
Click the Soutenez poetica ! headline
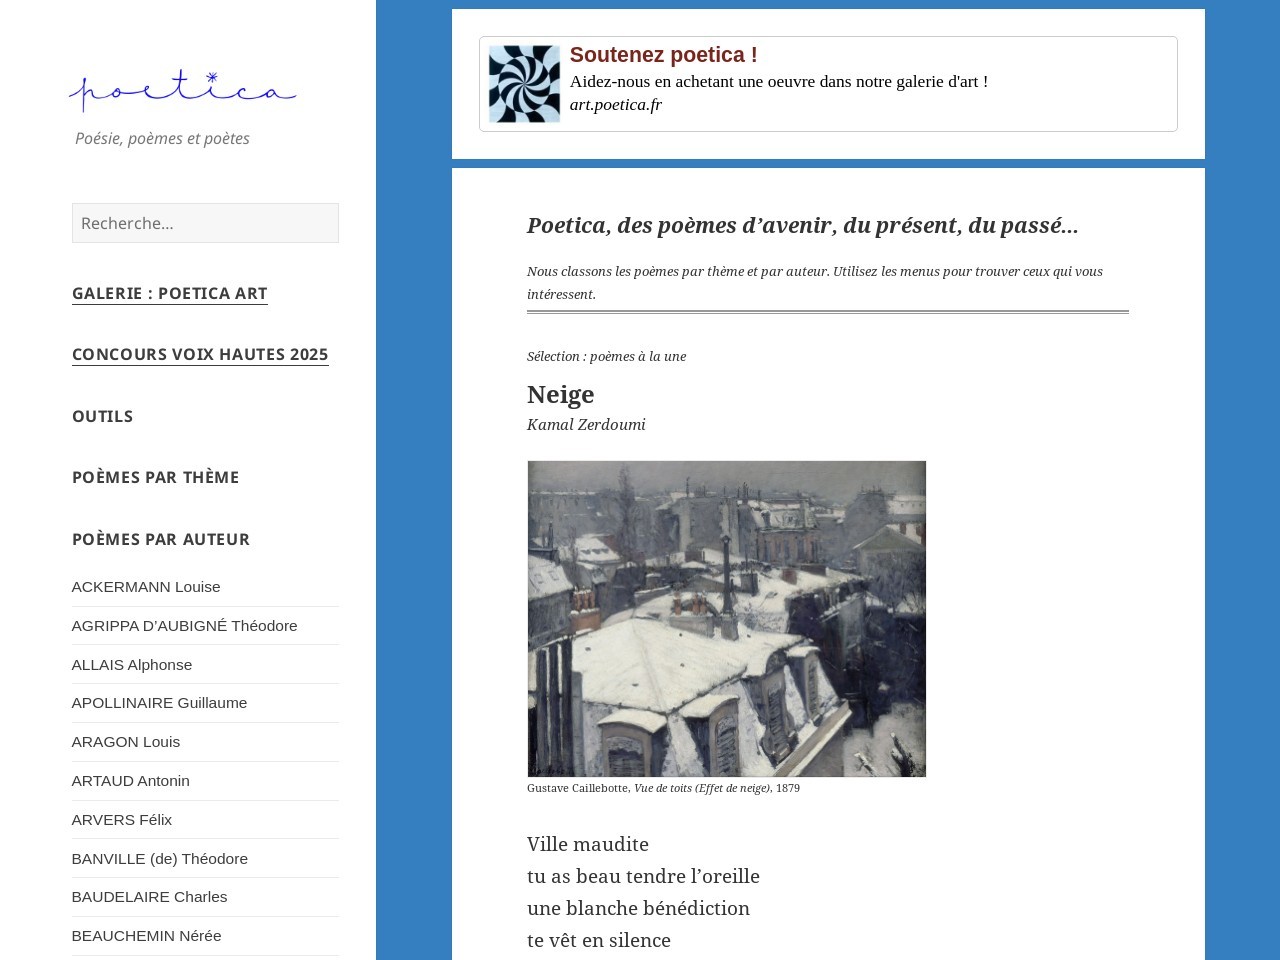(663, 55)
